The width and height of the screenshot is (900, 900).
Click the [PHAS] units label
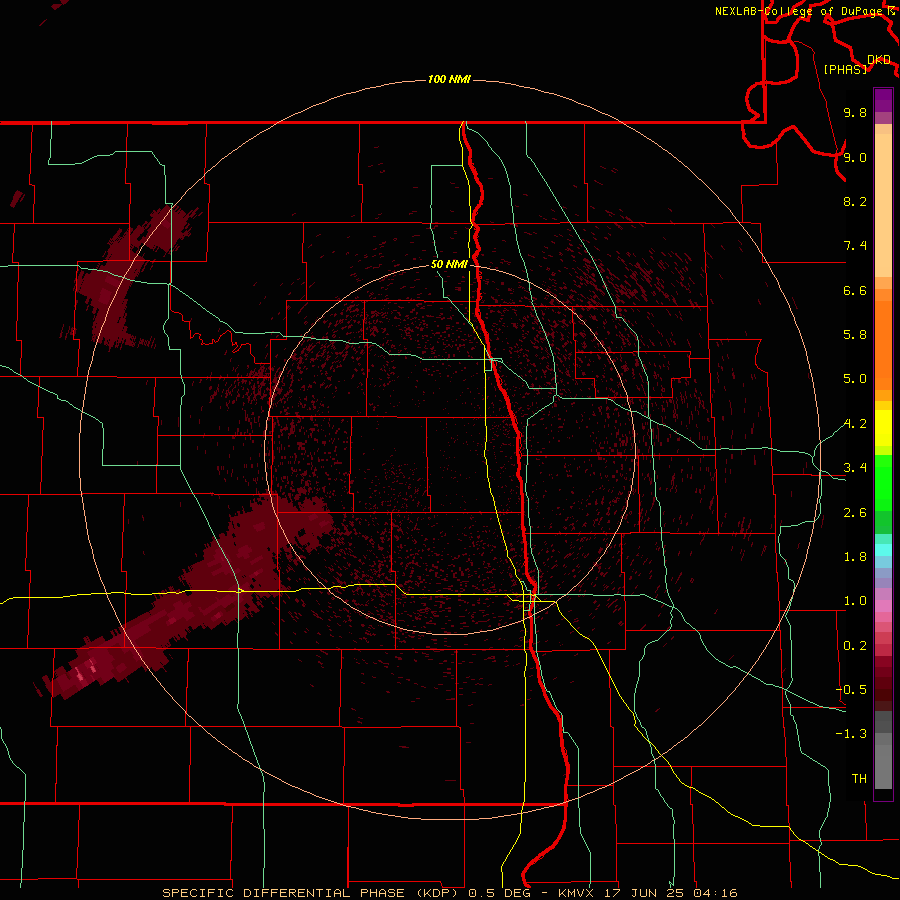pos(845,69)
